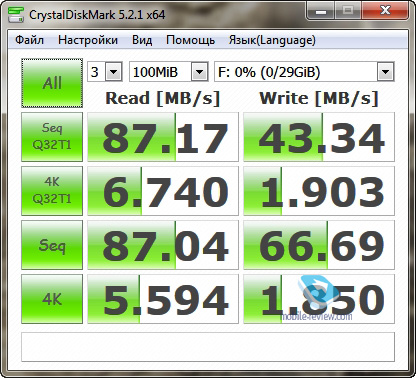
Task: Expand the test count dropdown showing 3
Action: 114,72
